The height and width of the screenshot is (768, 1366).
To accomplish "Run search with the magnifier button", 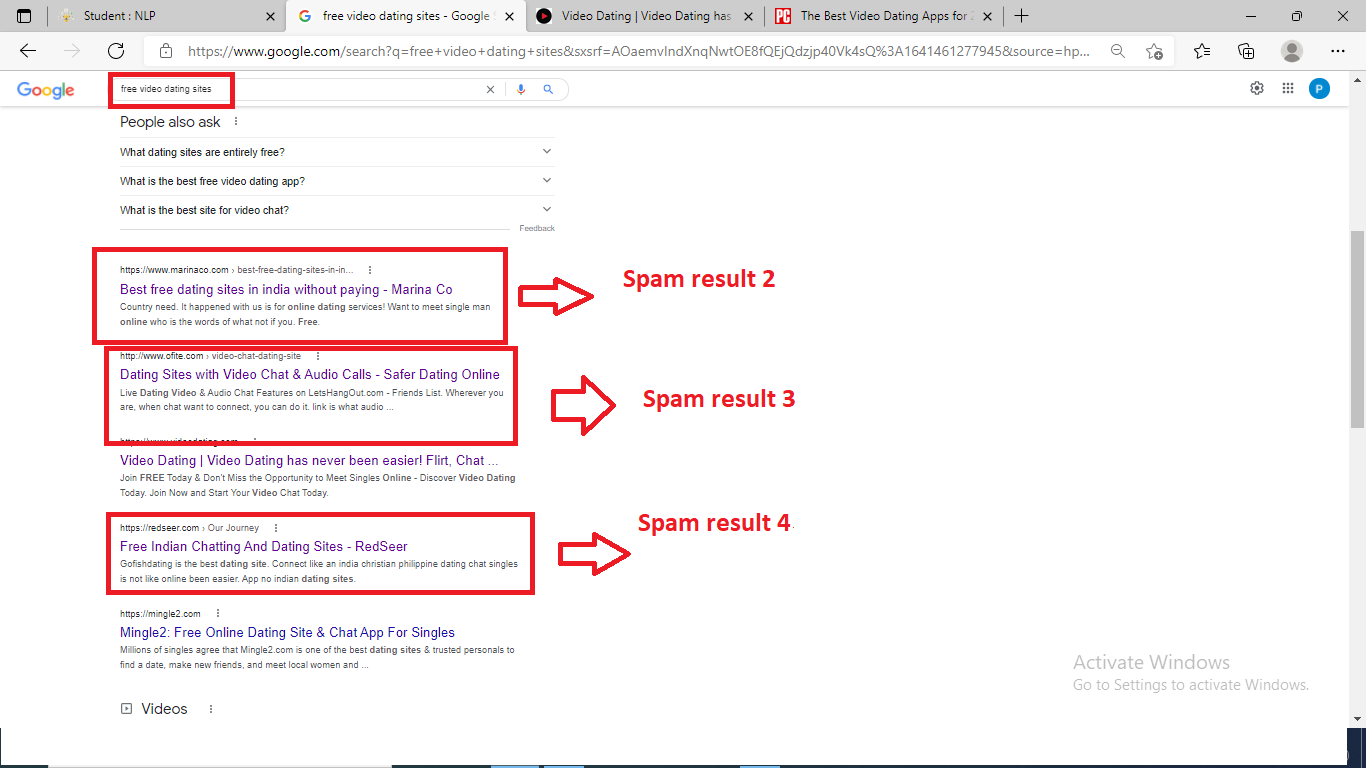I will [x=548, y=89].
